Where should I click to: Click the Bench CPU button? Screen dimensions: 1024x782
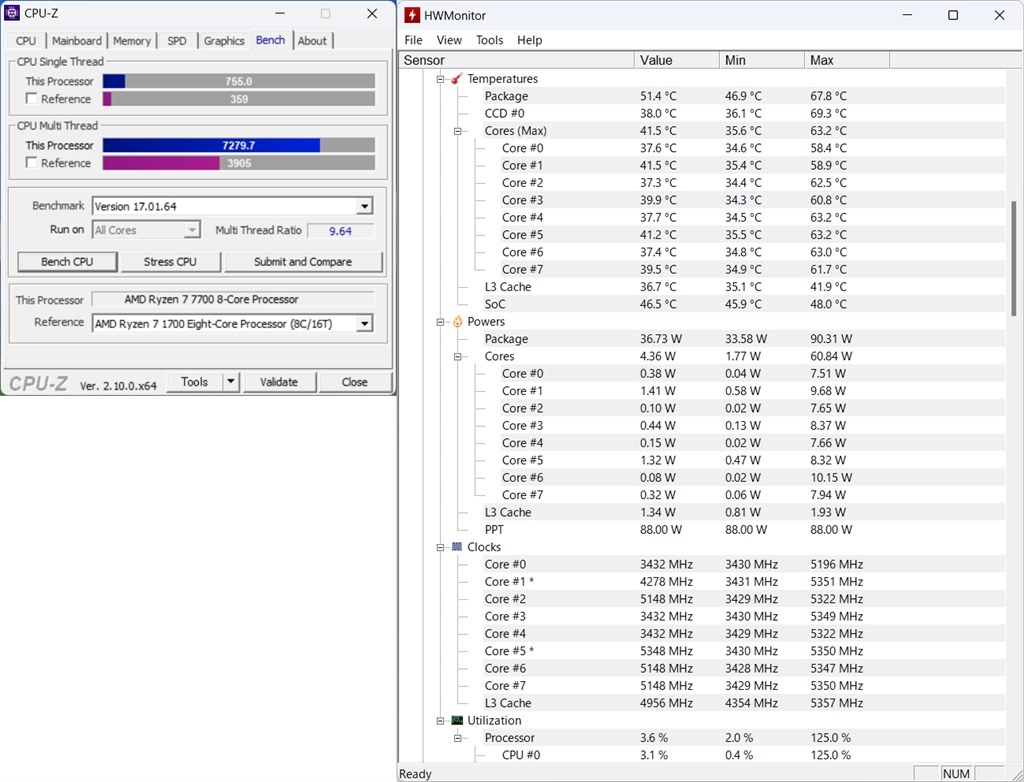[67, 261]
